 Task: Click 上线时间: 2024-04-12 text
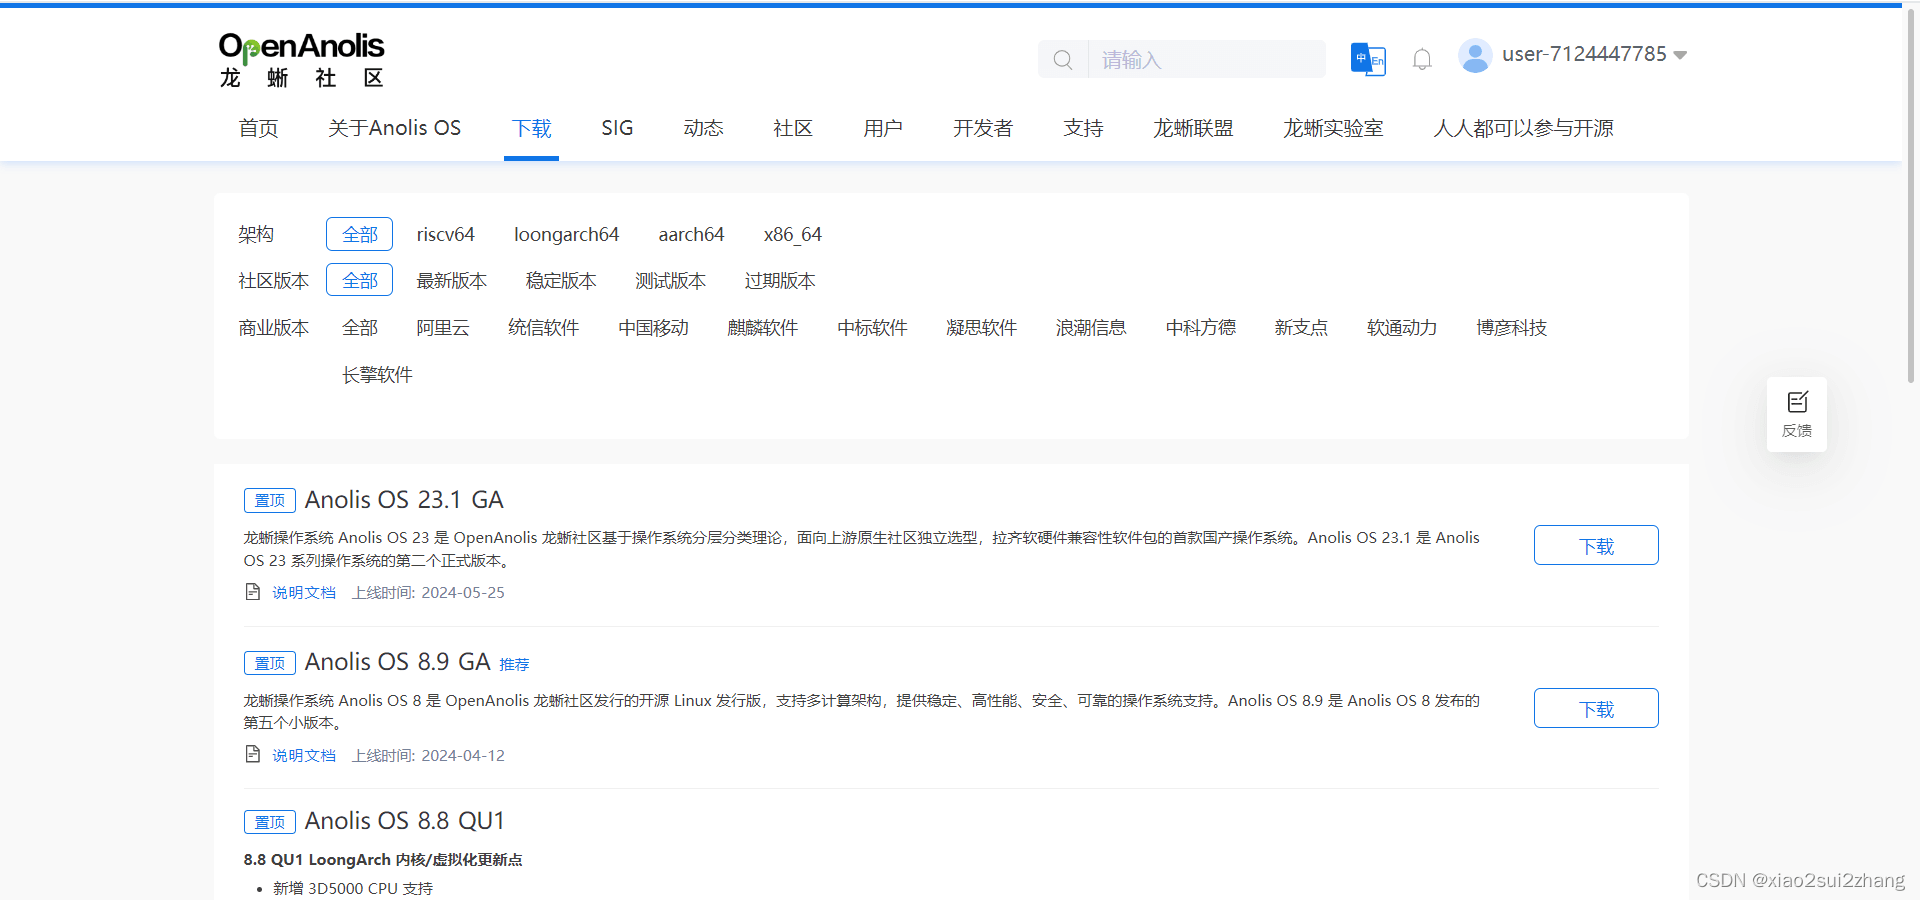tap(428, 755)
